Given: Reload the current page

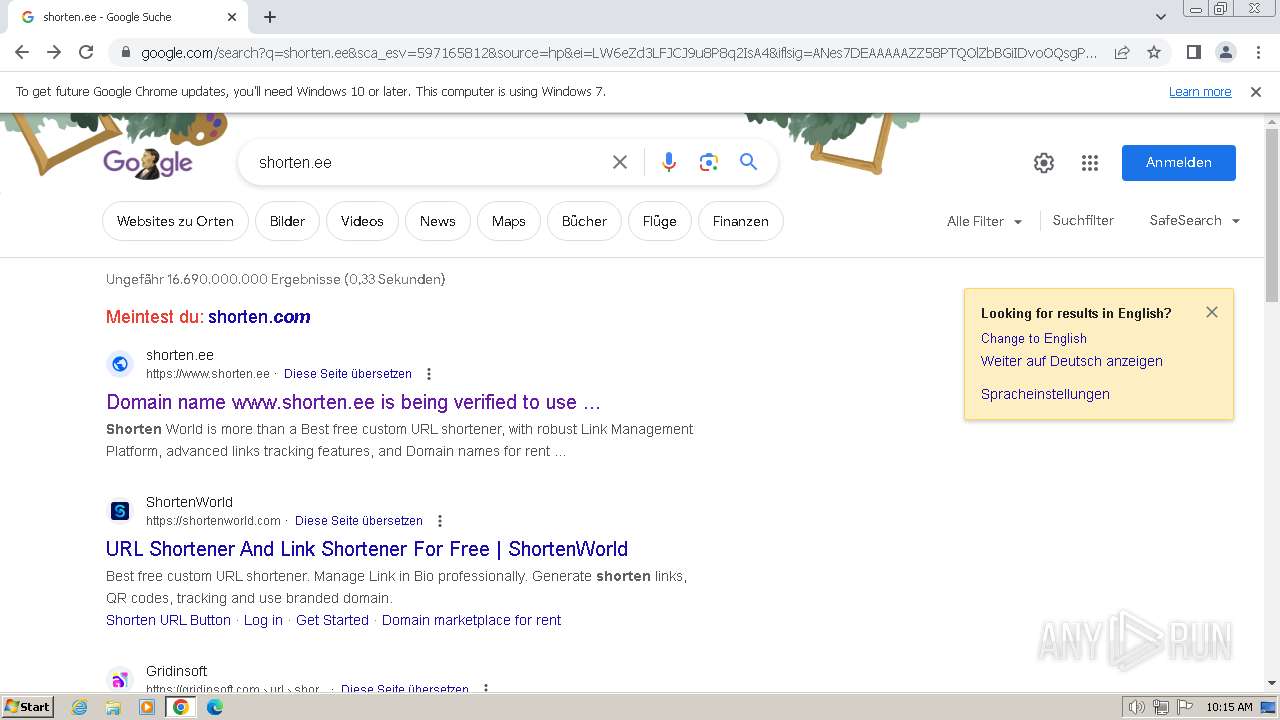Looking at the screenshot, I should (x=86, y=52).
